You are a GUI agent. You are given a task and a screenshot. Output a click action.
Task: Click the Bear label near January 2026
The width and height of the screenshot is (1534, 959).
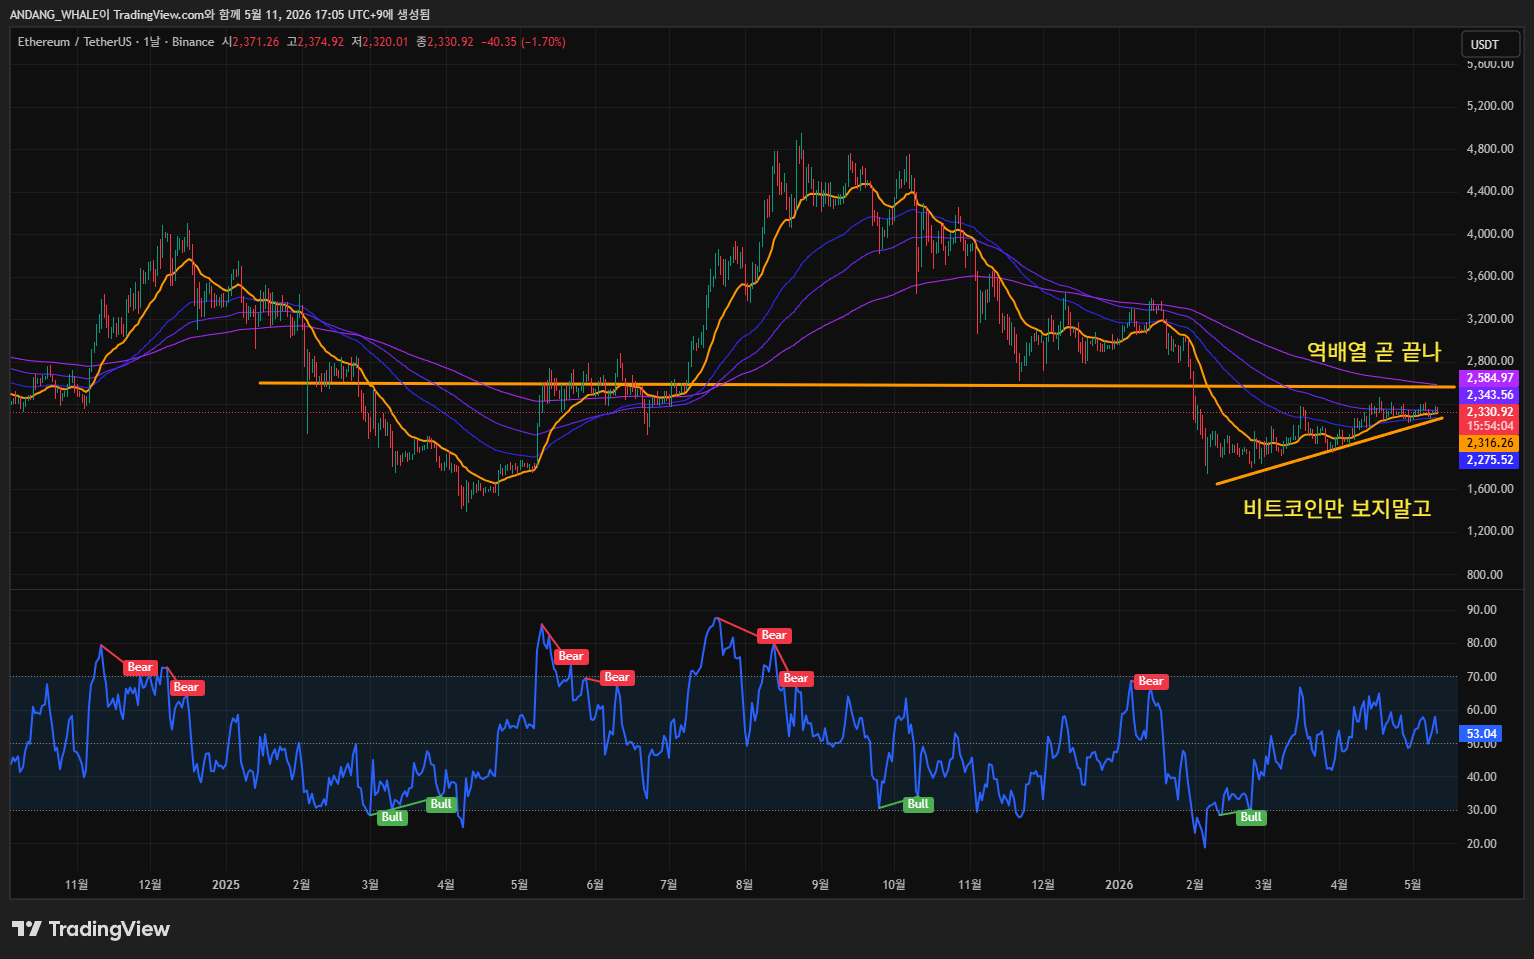(x=1151, y=681)
